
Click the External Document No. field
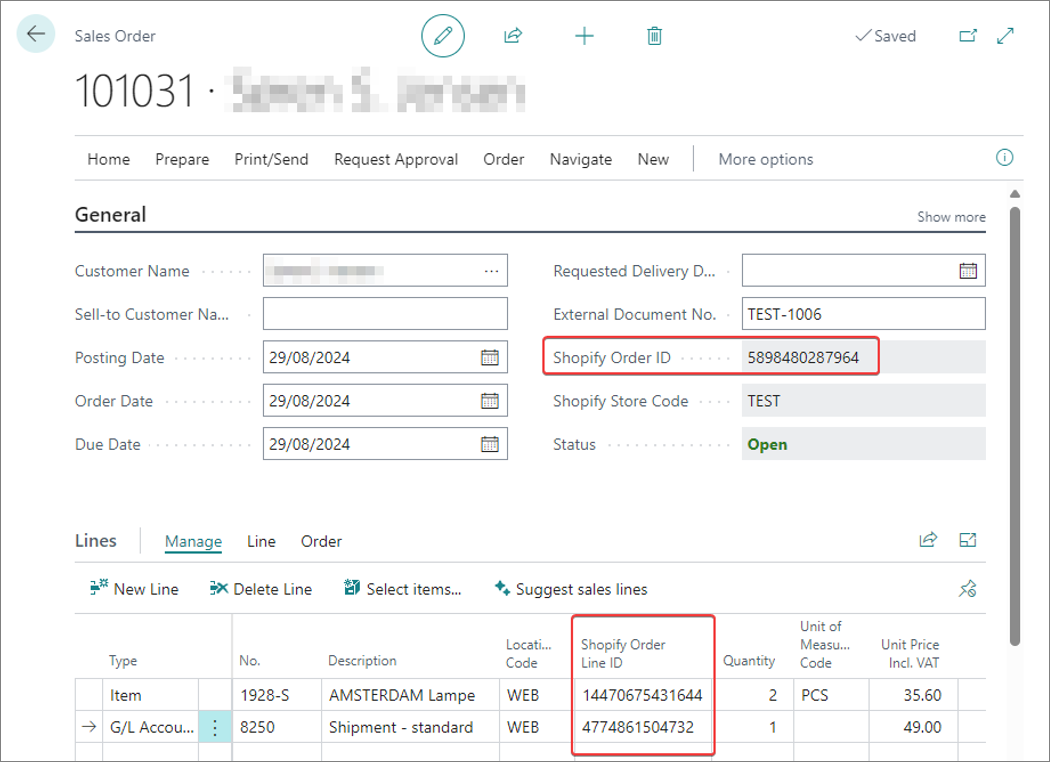click(x=863, y=313)
